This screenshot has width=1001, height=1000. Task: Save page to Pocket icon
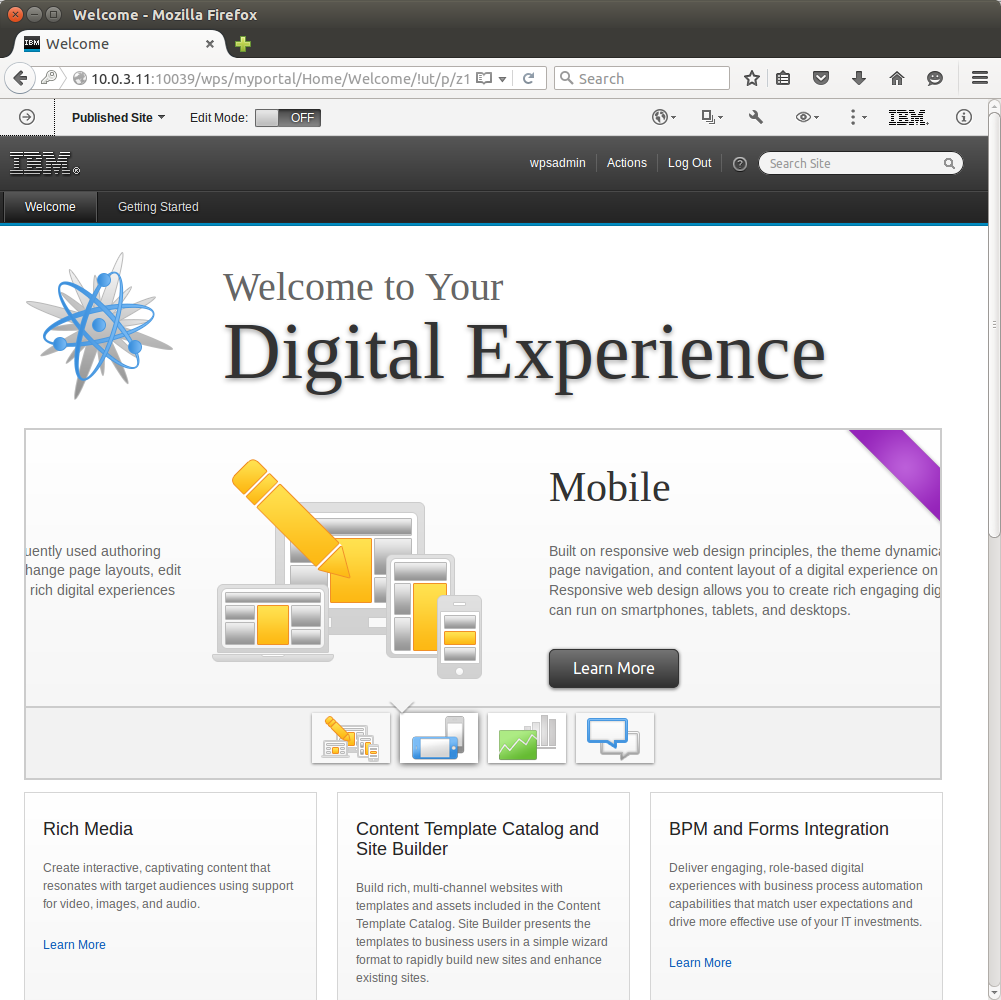(821, 79)
